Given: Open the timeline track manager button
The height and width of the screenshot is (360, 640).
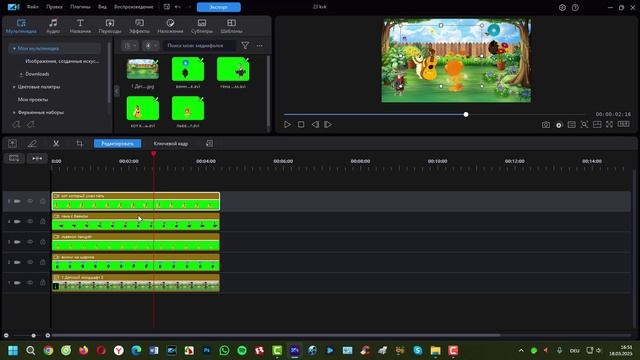Looking at the screenshot, I should (x=14, y=158).
